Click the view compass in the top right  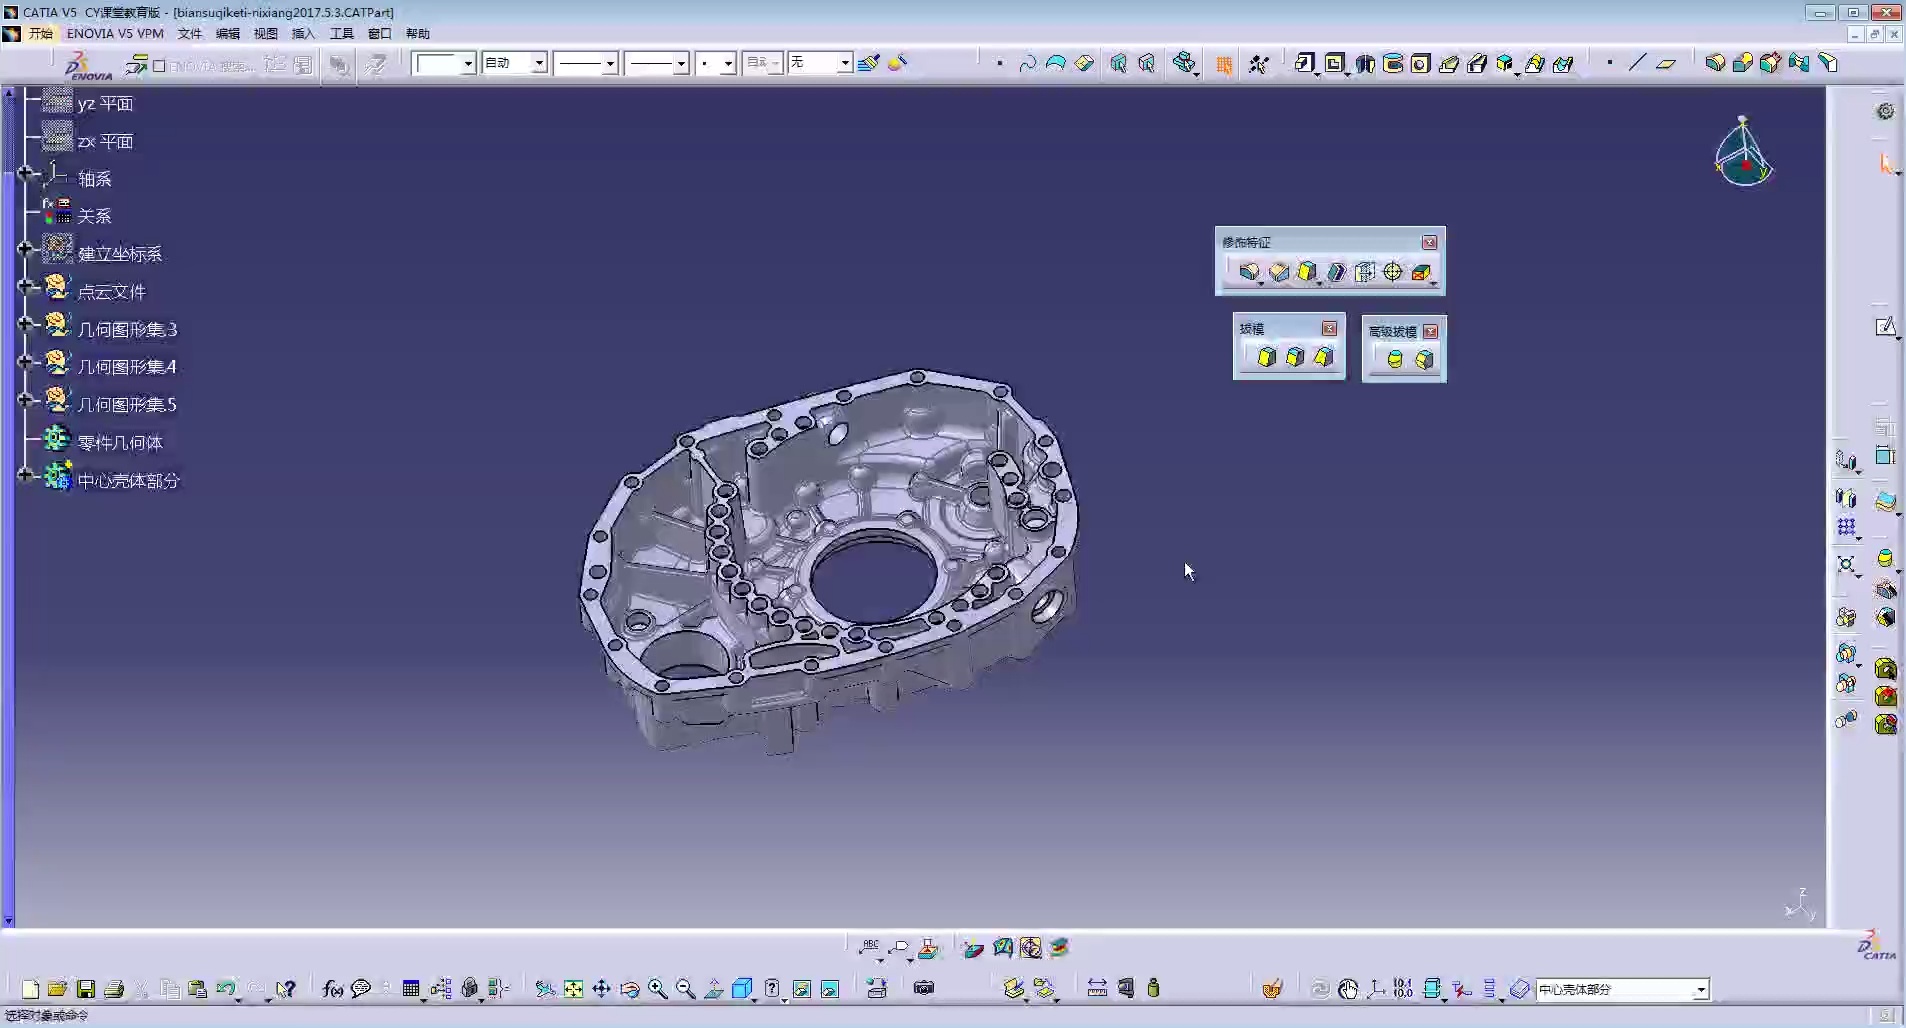click(1744, 153)
